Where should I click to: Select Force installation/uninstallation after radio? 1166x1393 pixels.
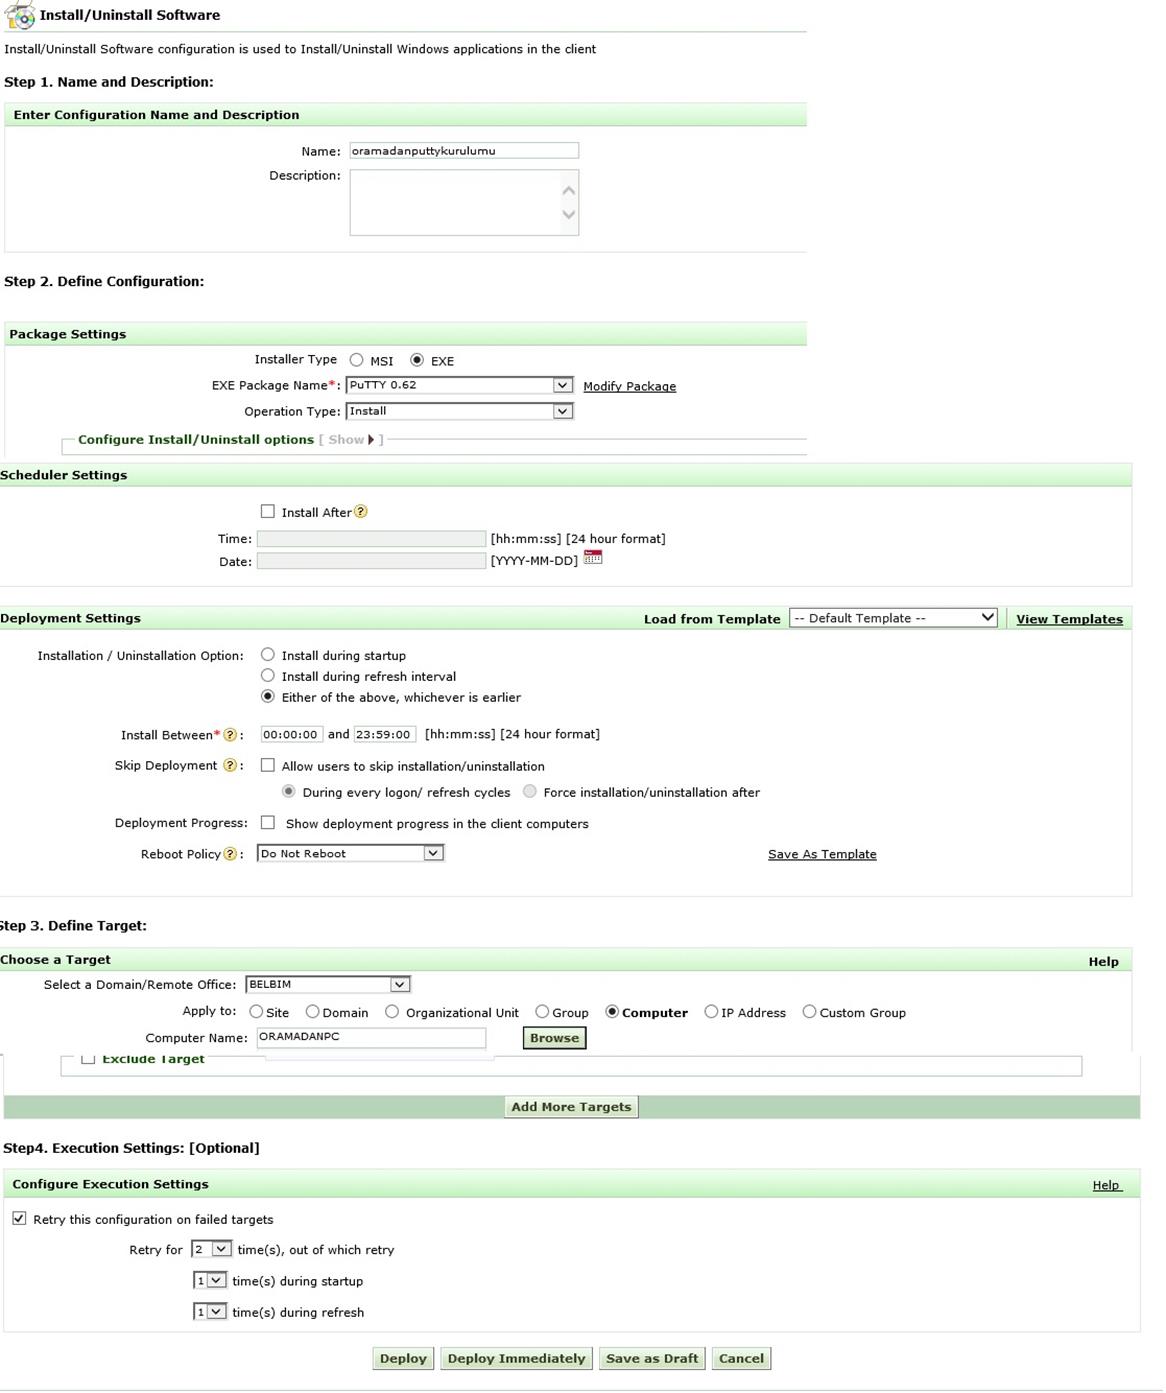(x=530, y=791)
